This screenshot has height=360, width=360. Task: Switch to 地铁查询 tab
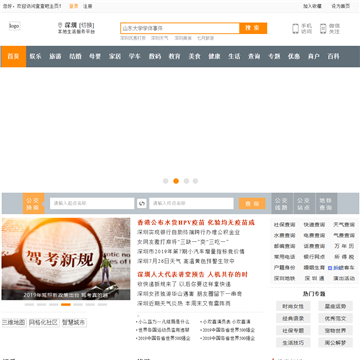(326, 204)
